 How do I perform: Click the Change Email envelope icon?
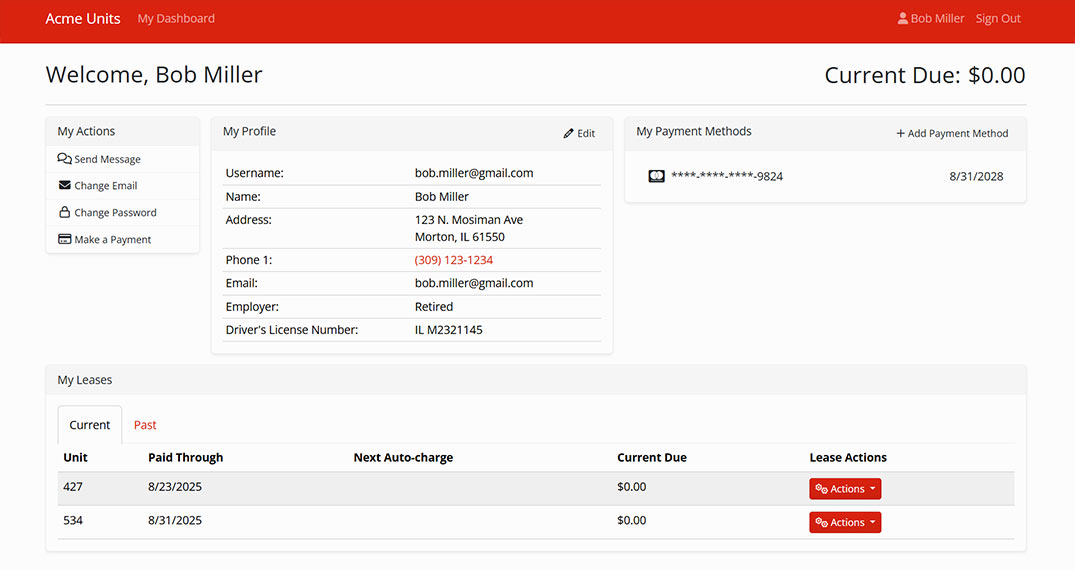(64, 185)
